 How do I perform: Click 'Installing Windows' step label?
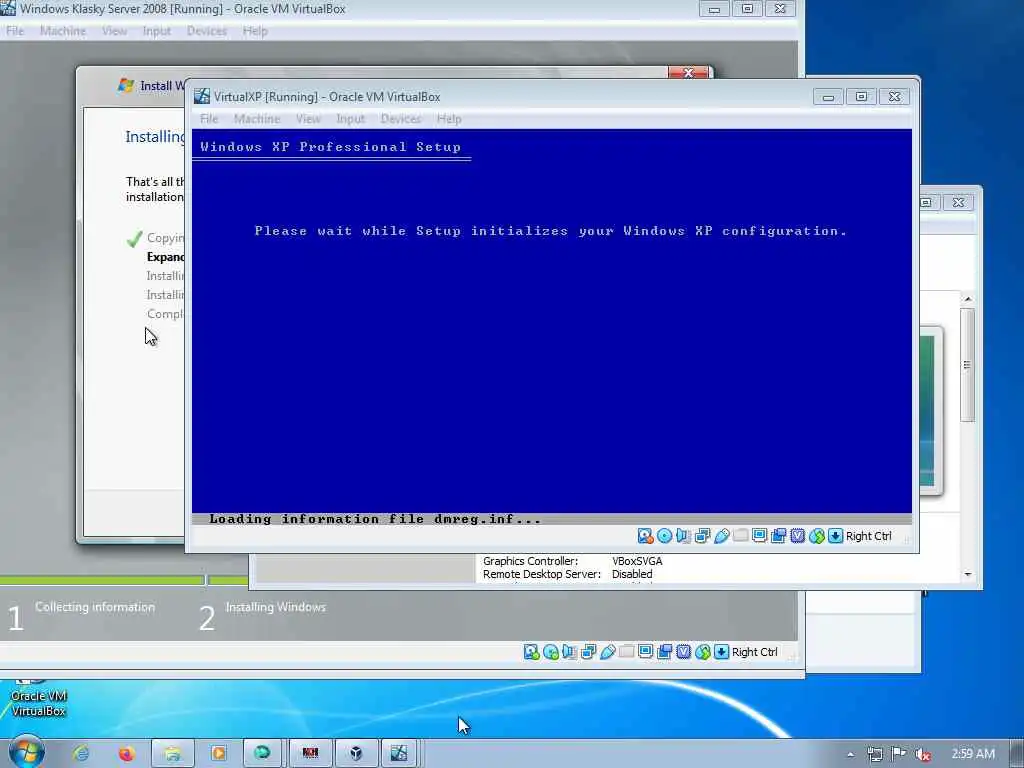click(x=276, y=607)
